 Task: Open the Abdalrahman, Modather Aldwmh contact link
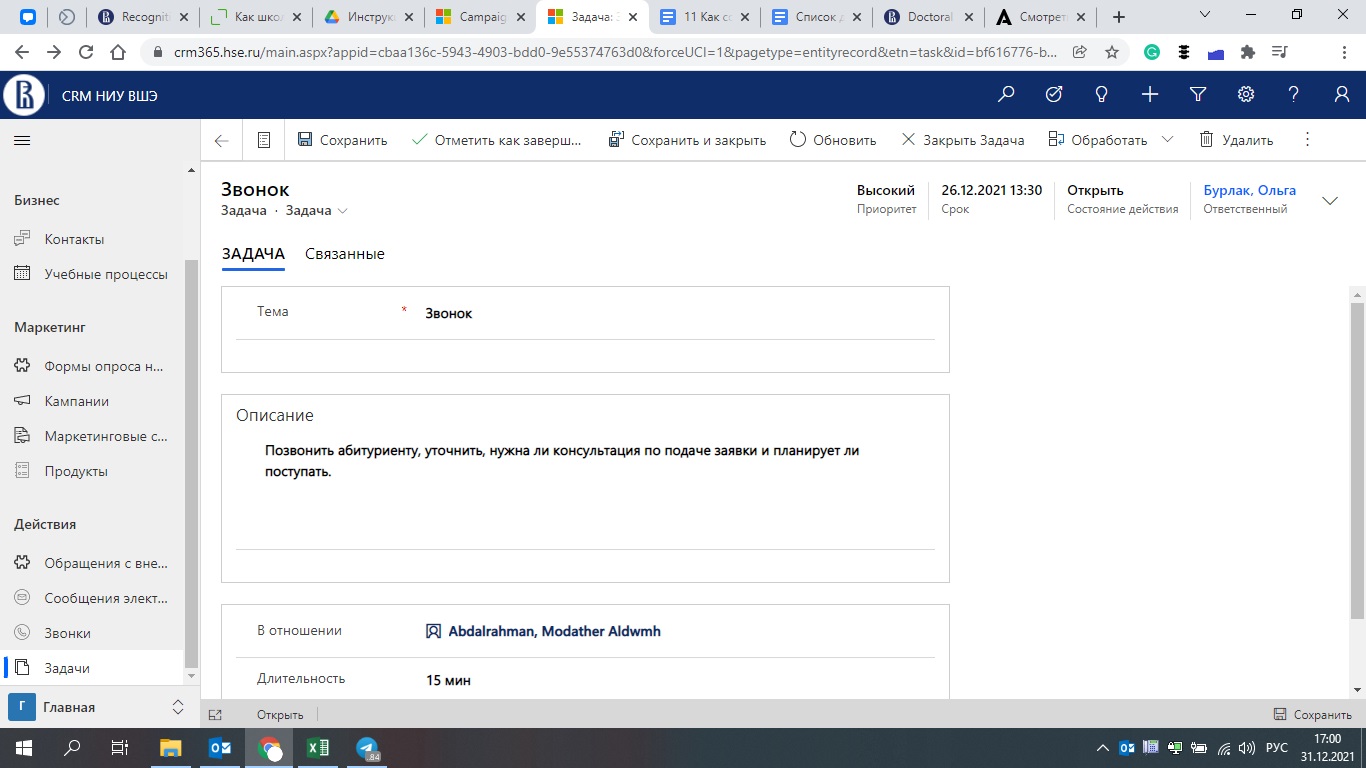[x=554, y=631]
